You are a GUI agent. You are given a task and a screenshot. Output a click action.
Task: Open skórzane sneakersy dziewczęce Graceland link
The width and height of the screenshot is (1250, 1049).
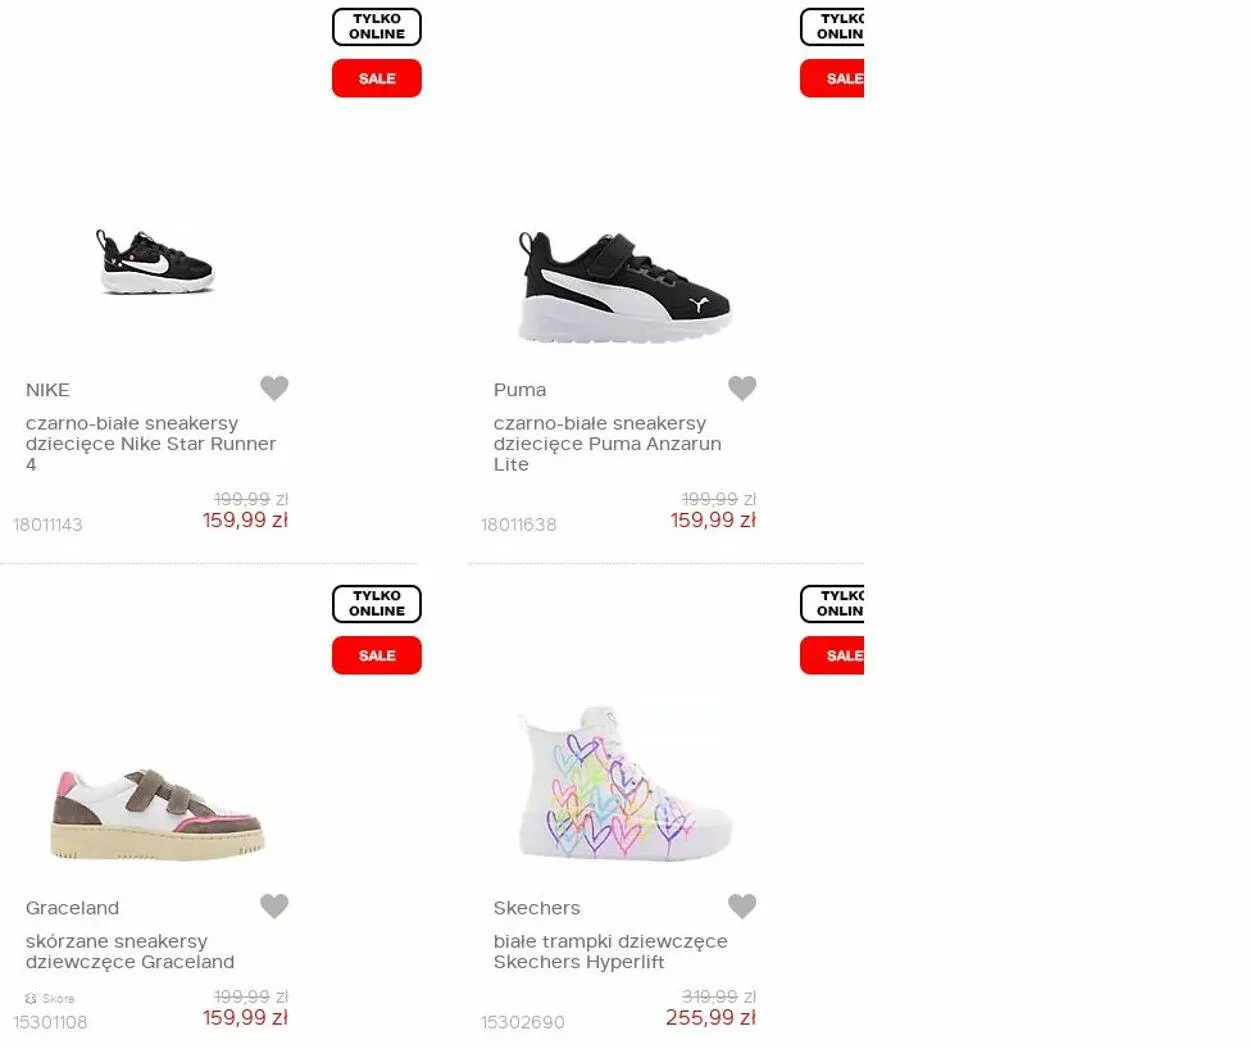(x=130, y=951)
